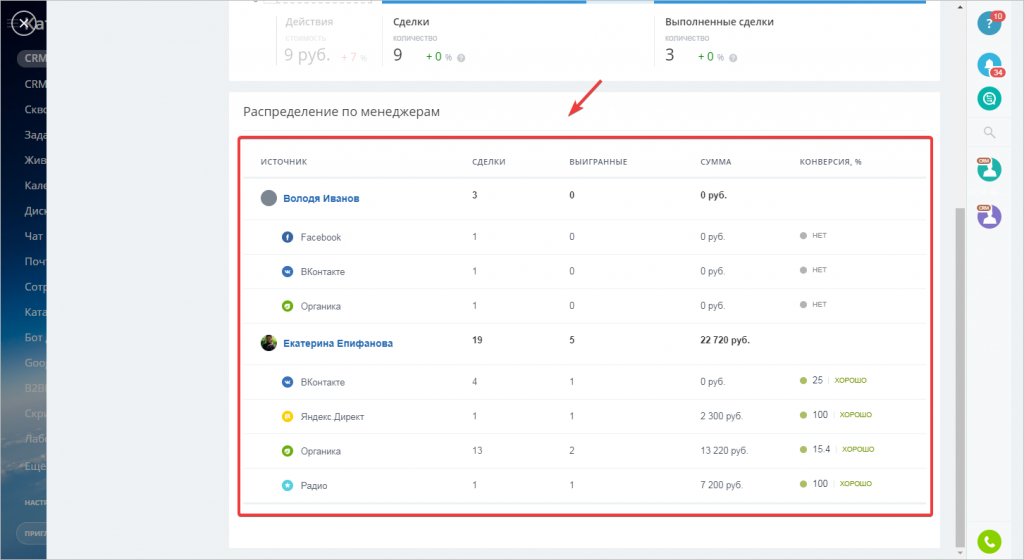Click the Радио source icon
Image resolution: width=1024 pixels, height=560 pixels.
pyautogui.click(x=287, y=486)
